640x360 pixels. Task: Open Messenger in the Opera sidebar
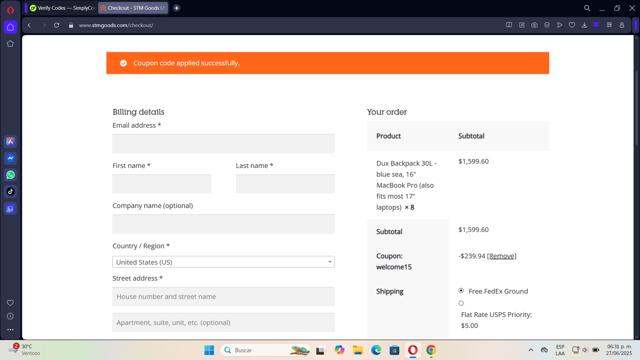[10, 158]
